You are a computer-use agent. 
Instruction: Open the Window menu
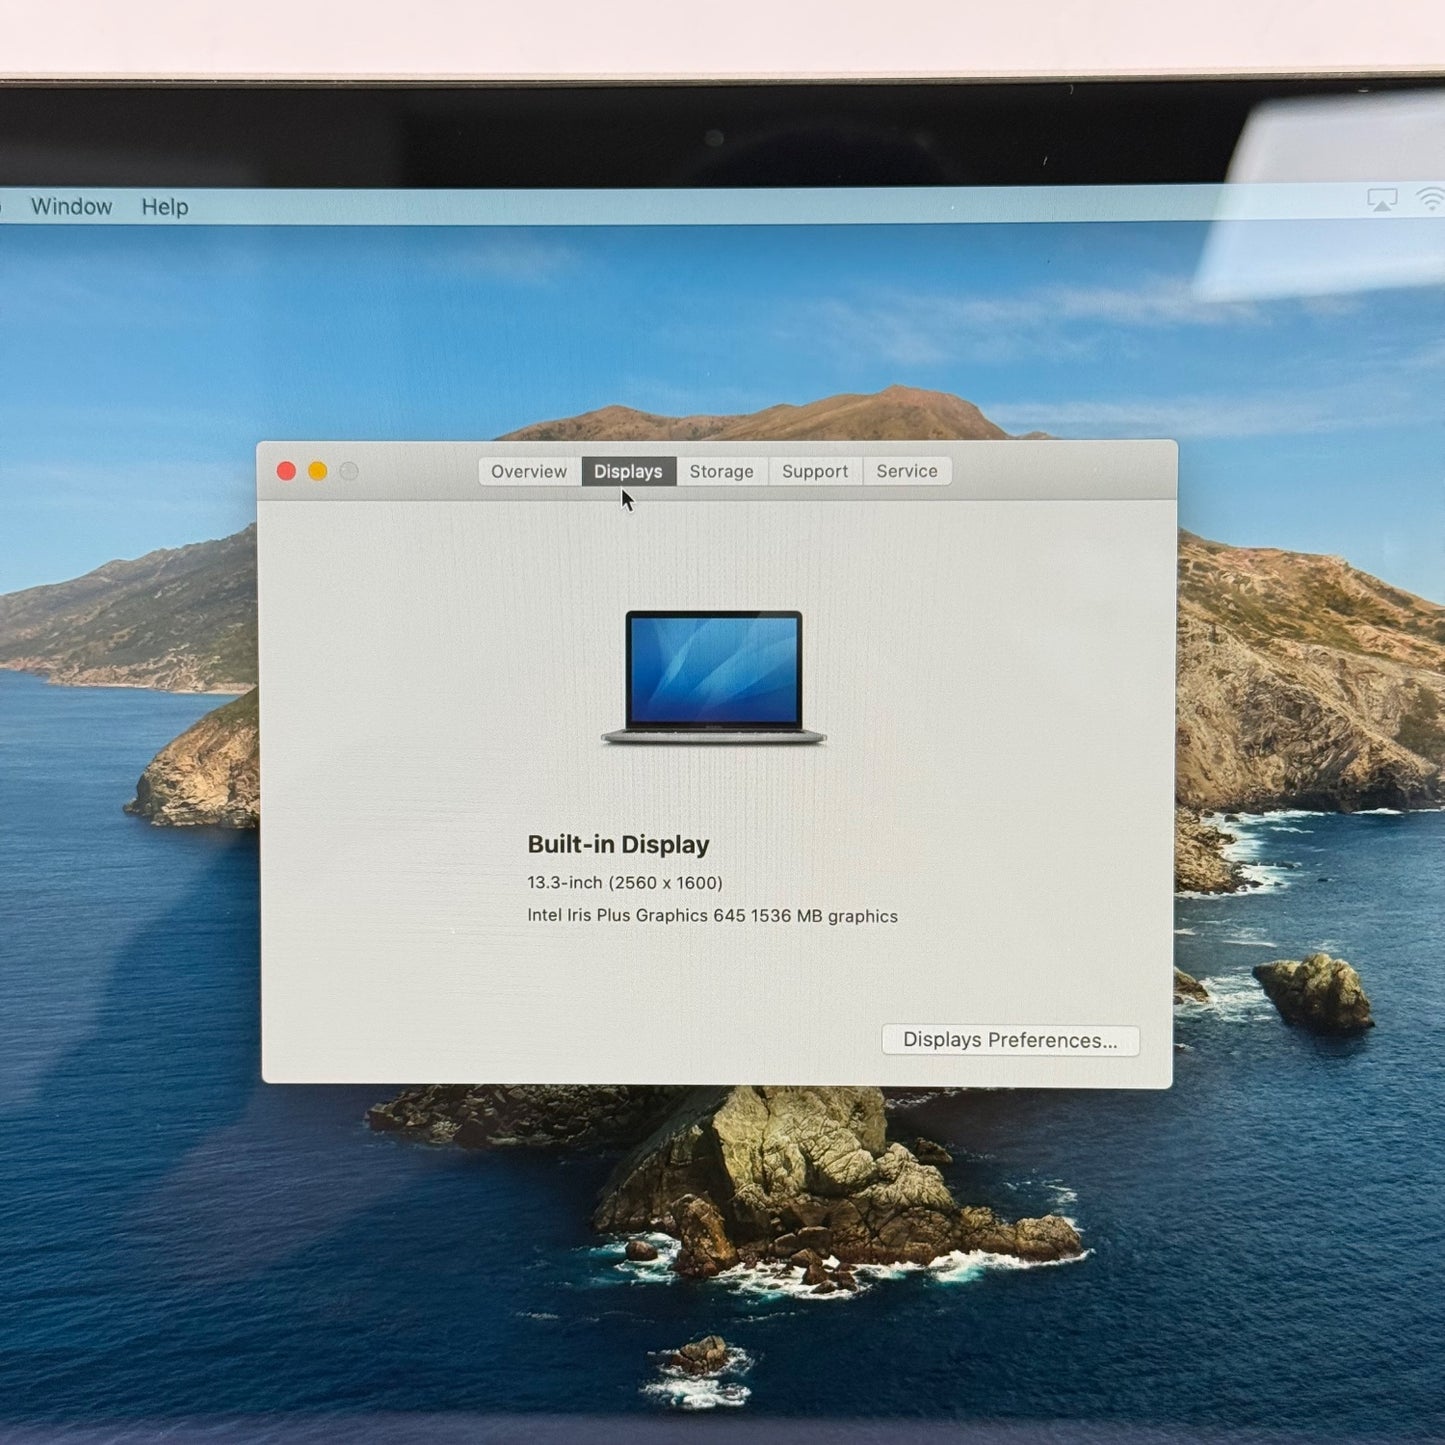coord(71,207)
